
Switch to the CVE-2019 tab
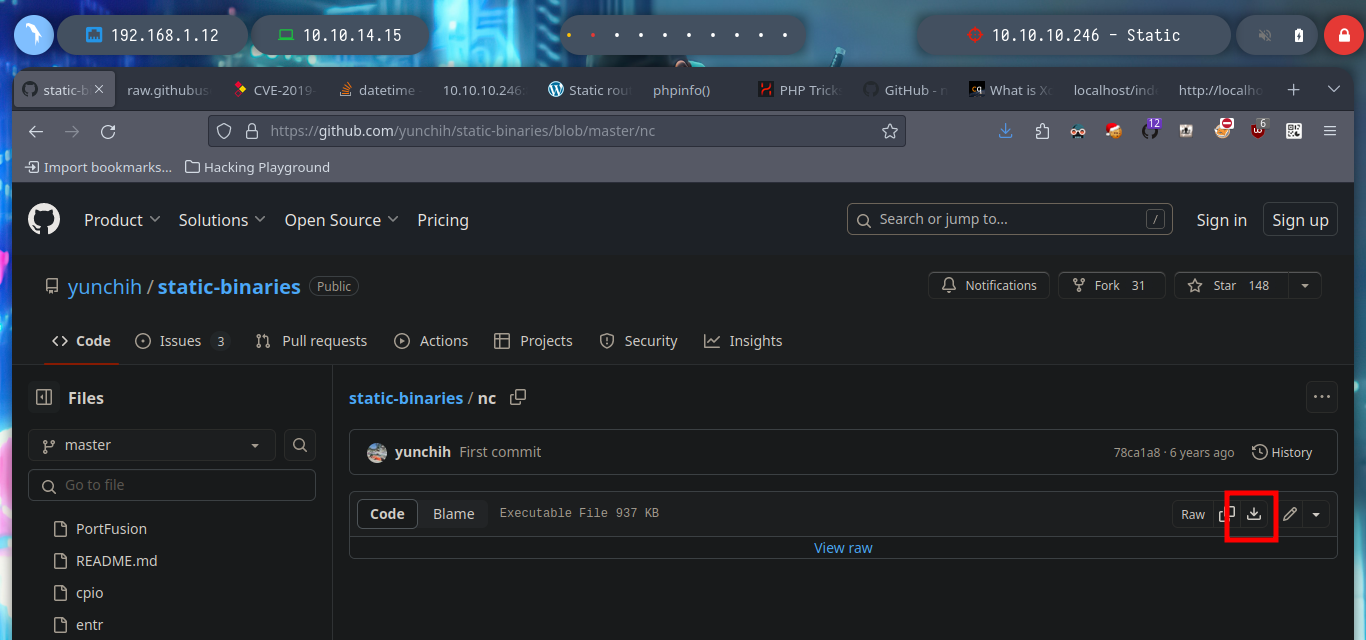click(x=273, y=90)
